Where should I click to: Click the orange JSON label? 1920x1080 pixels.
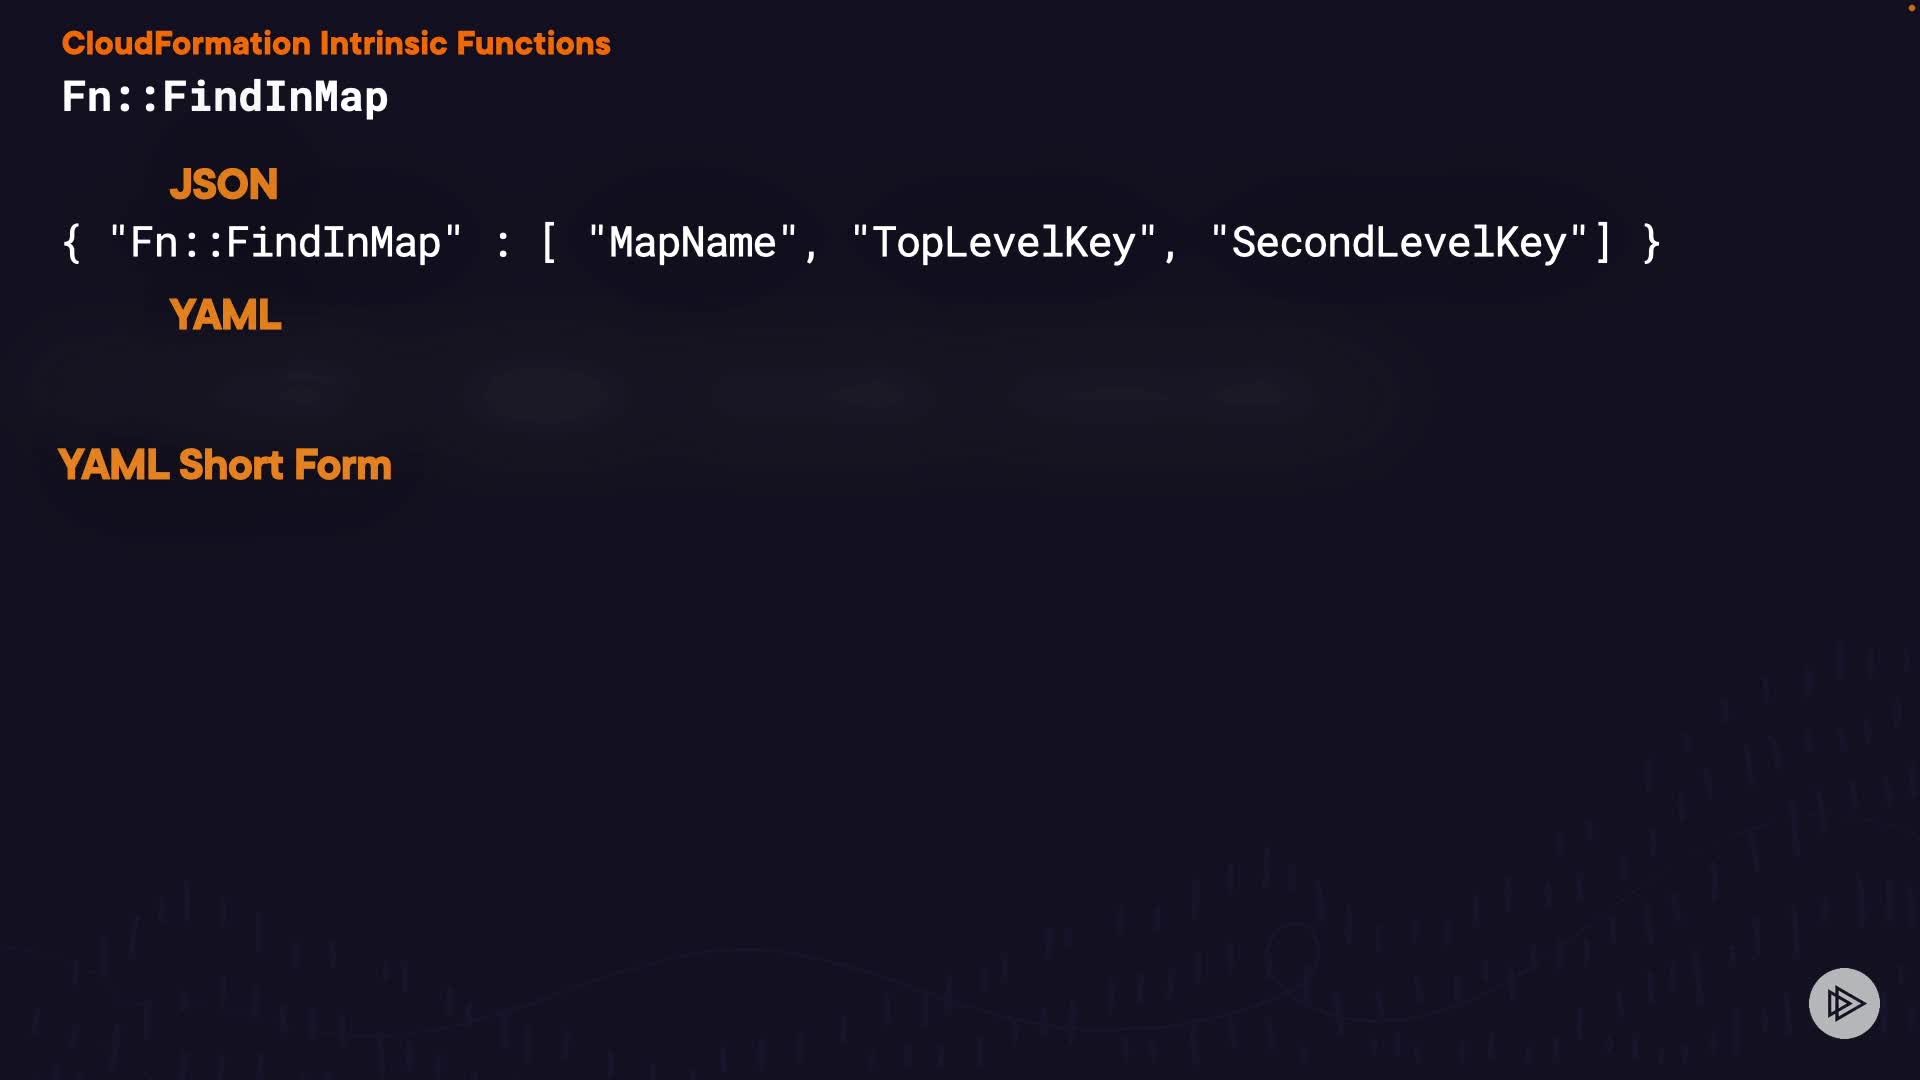(224, 185)
